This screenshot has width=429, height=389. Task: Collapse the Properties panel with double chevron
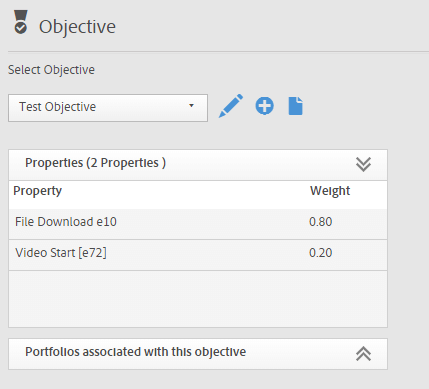click(363, 164)
